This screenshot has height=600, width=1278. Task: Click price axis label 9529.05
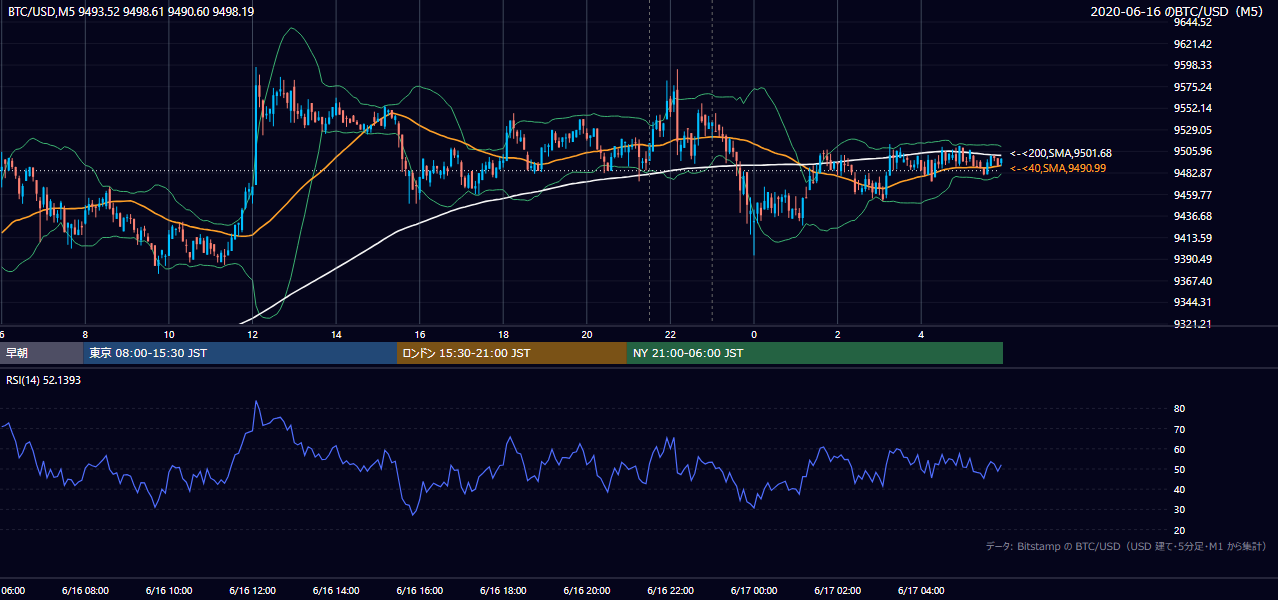click(x=1193, y=130)
